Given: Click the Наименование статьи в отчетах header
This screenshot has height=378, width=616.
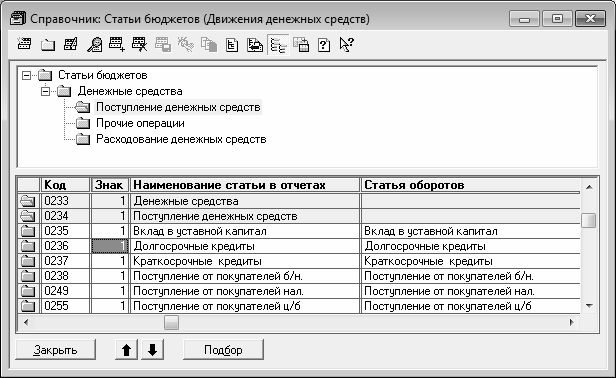Looking at the screenshot, I should coord(245,185).
